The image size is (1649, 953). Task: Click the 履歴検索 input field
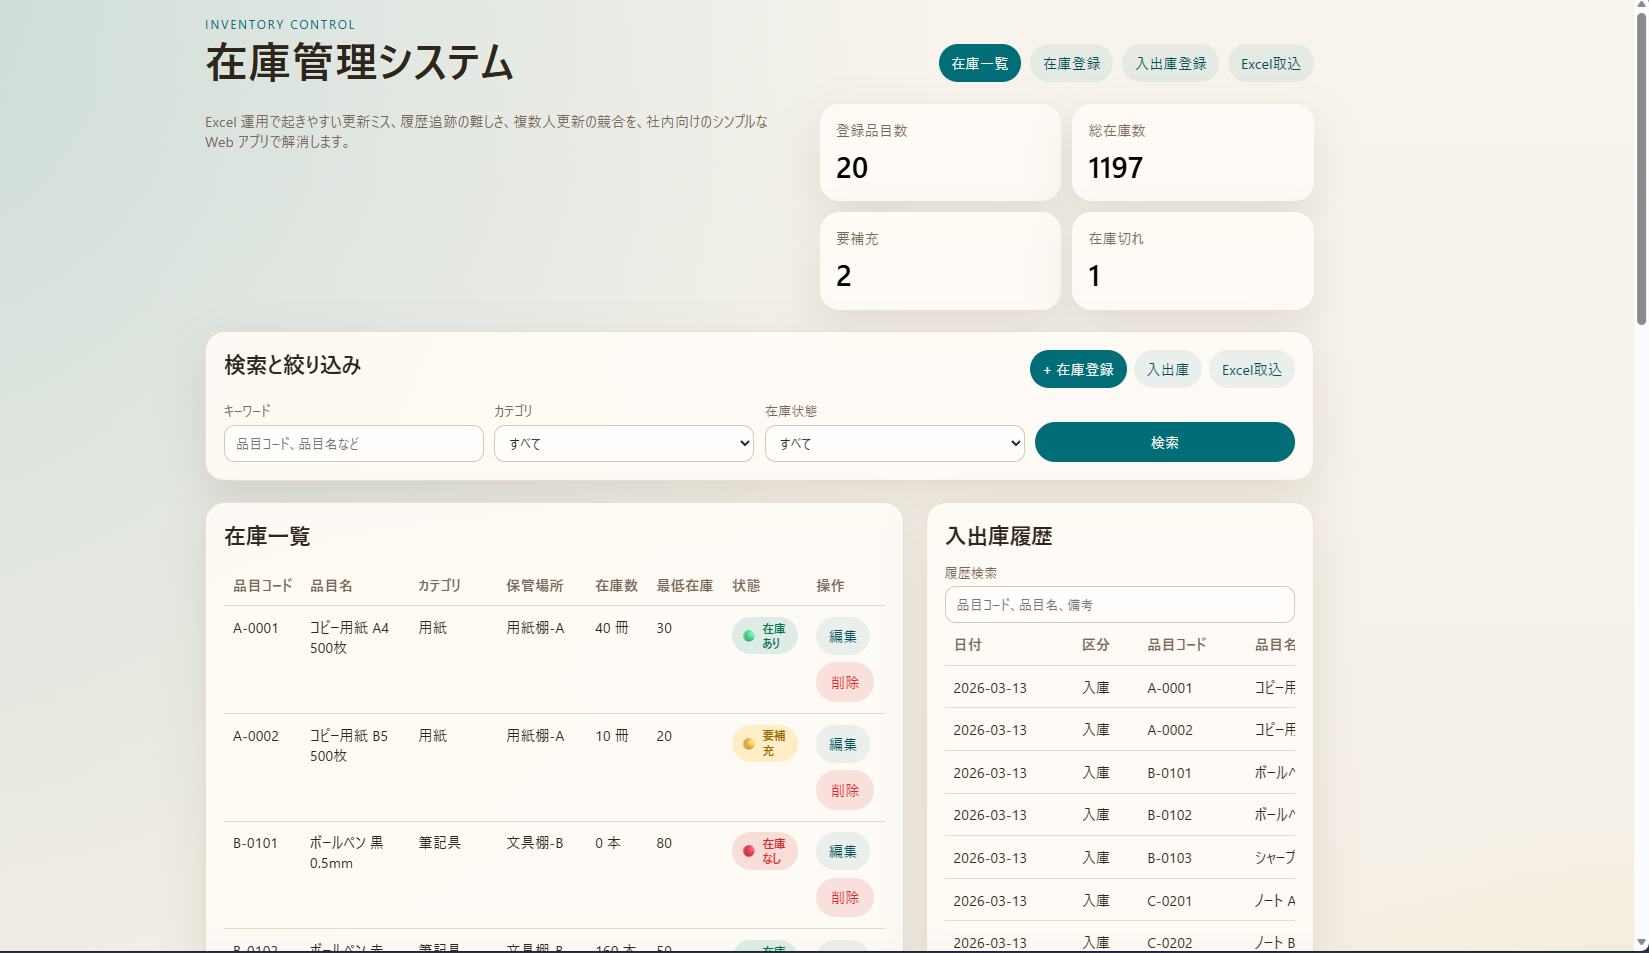1119,605
